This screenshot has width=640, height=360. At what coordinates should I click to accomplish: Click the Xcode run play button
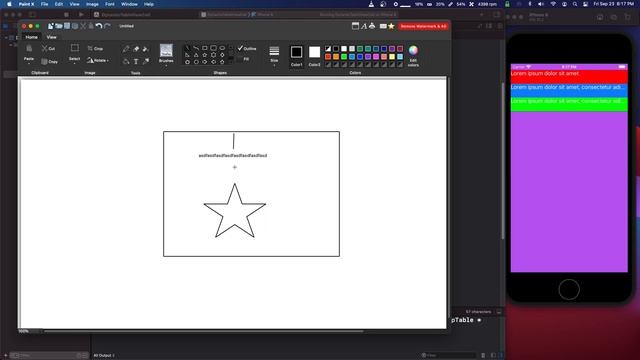81,15
